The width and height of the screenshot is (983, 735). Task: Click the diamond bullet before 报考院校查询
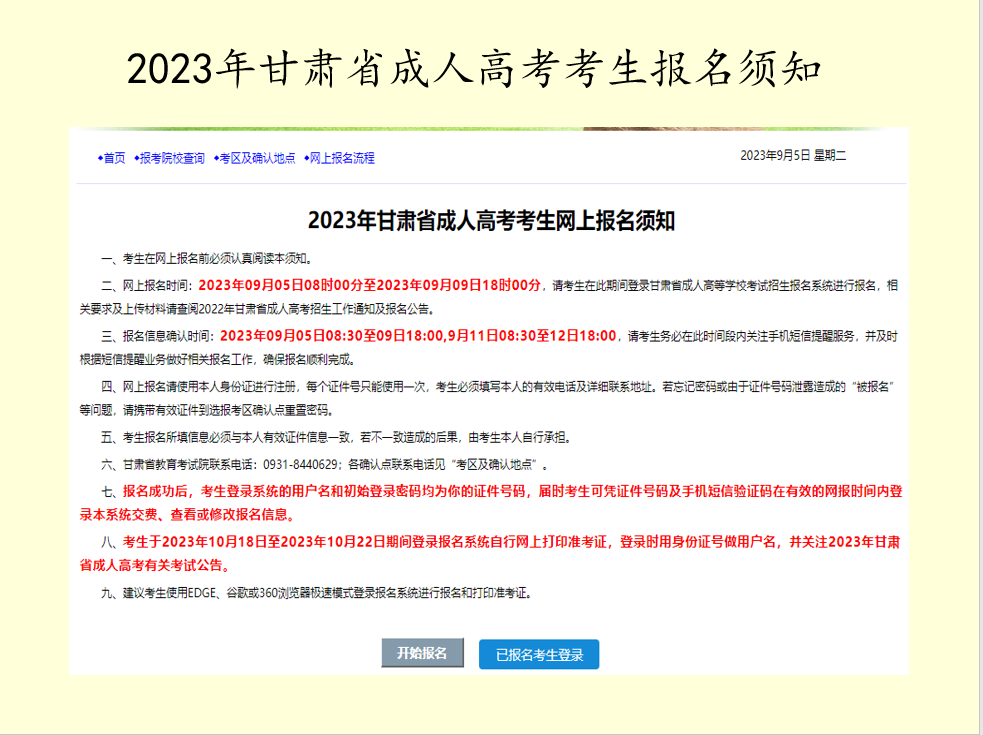click(137, 158)
